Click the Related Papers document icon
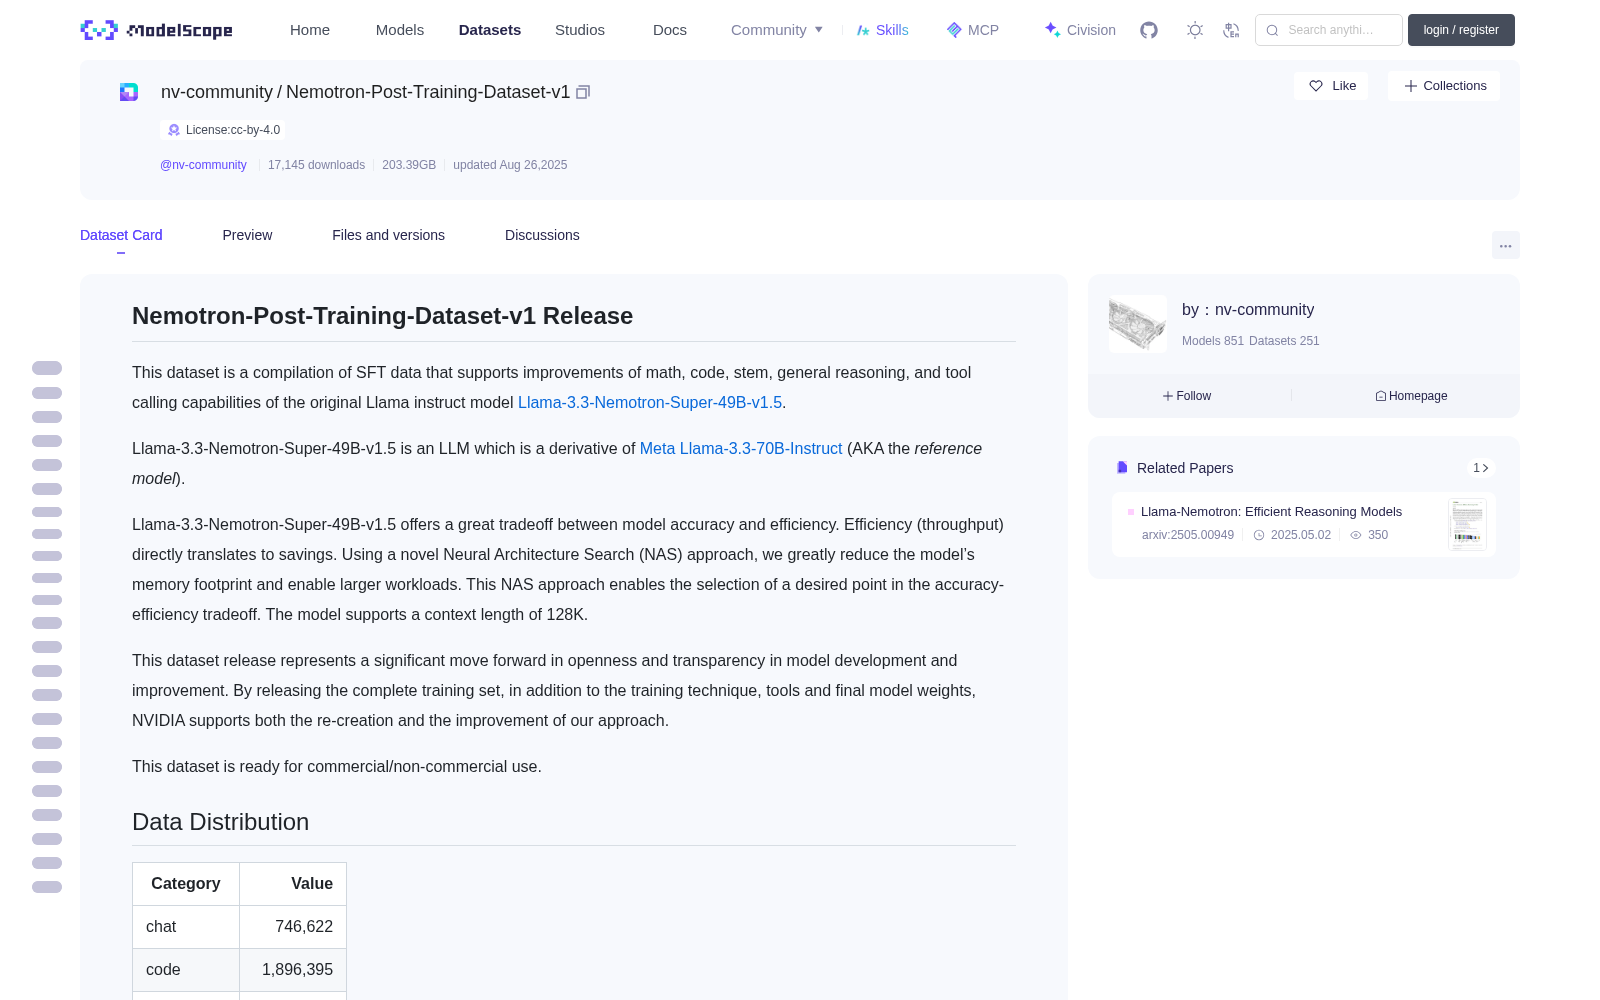1600x1000 pixels. 1122,468
